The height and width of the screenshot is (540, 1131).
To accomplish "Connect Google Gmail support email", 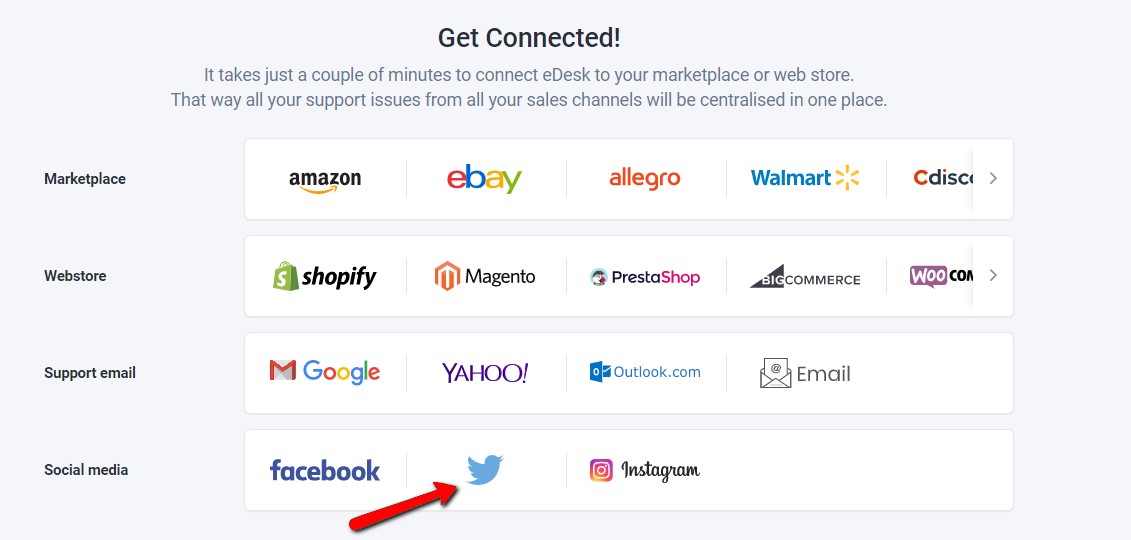I will [x=325, y=372].
